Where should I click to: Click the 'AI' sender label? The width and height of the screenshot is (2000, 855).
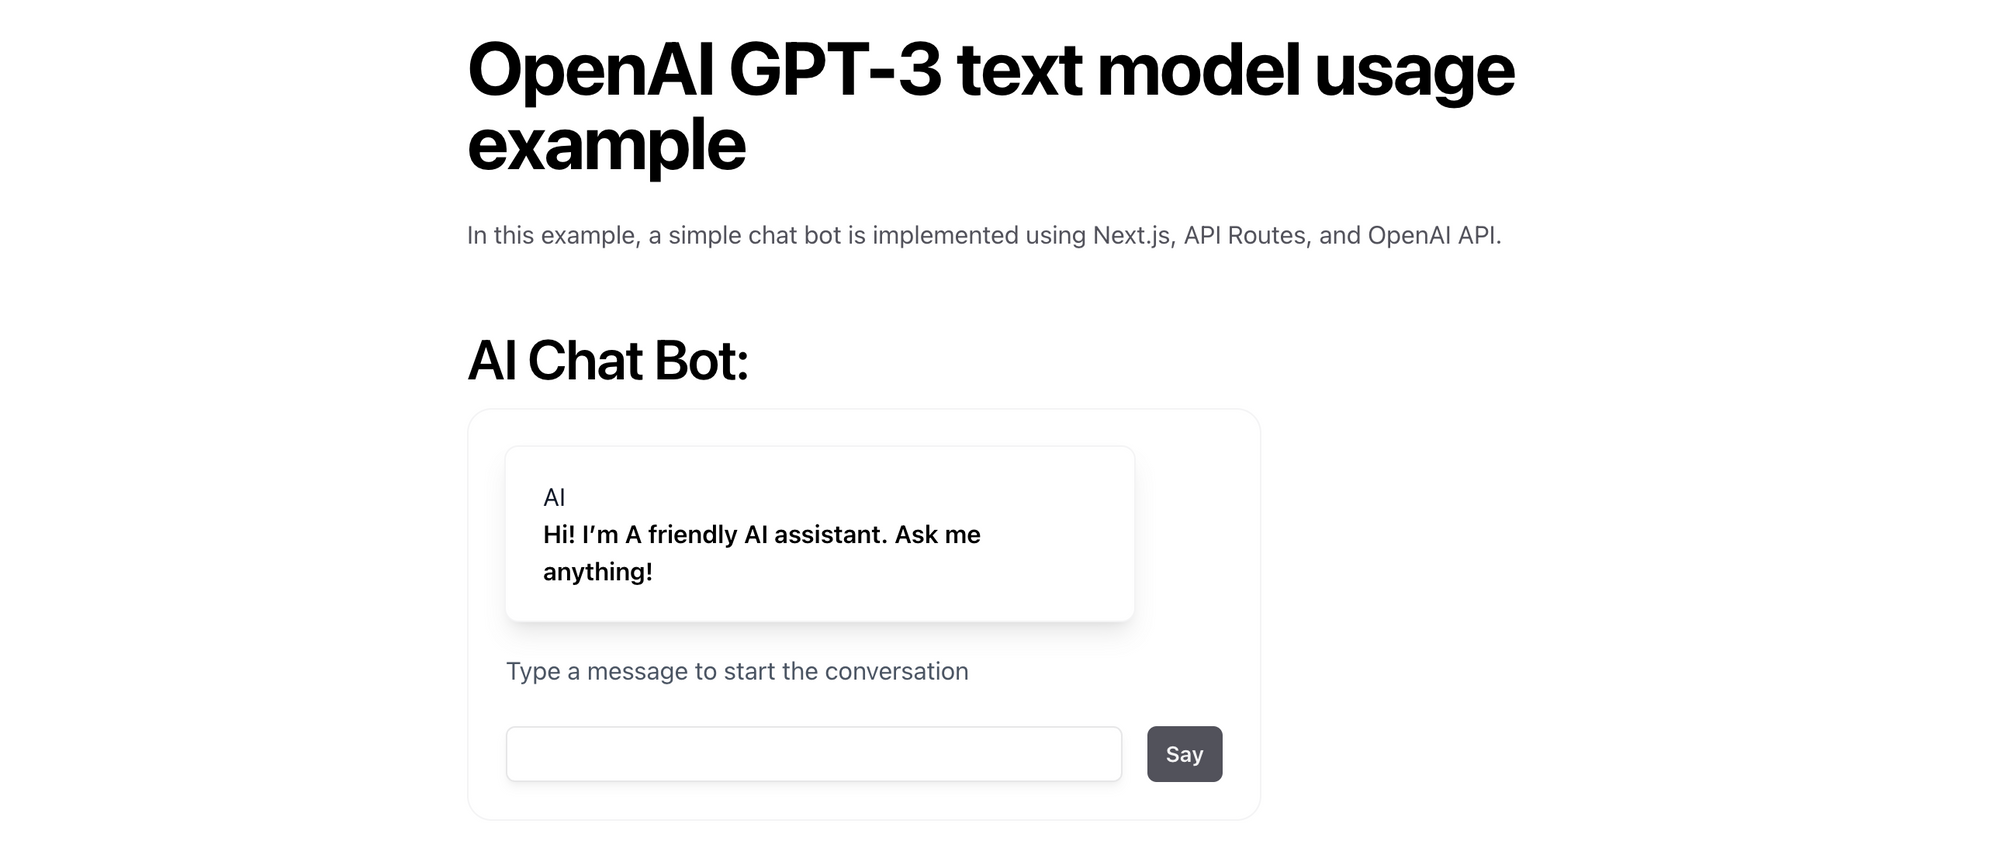coord(555,497)
